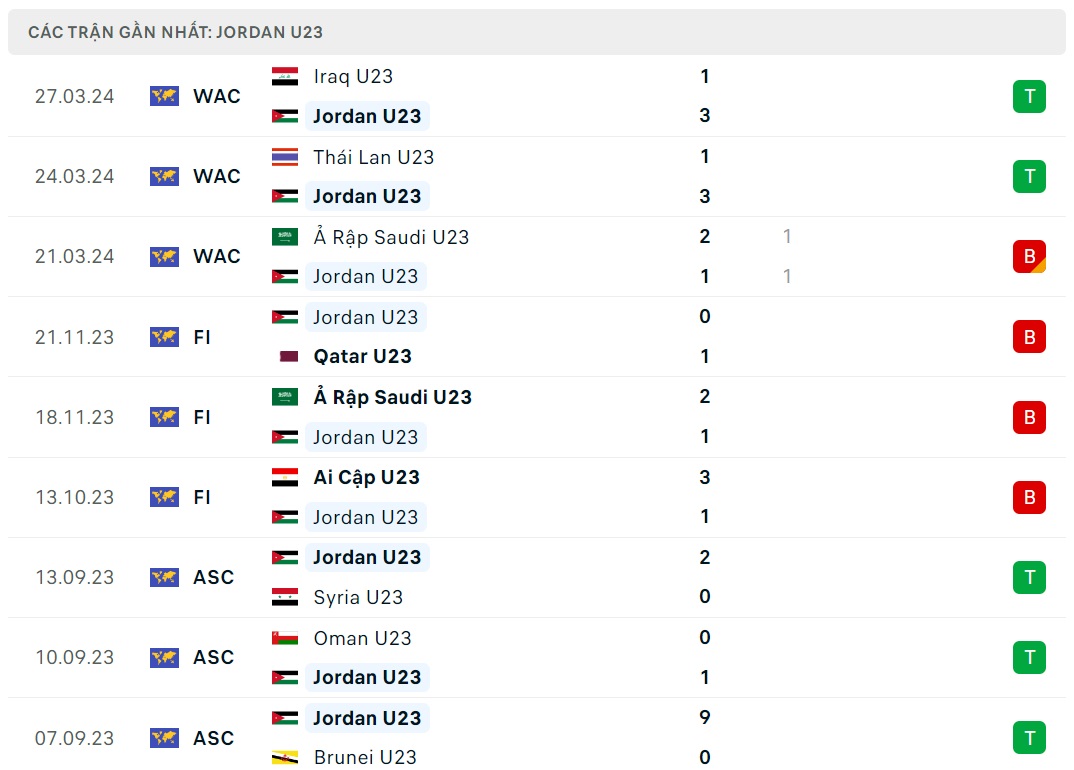Click the header 'Các trận gần nhất: Jordan U23'
The height and width of the screenshot is (770, 1074).
click(176, 32)
